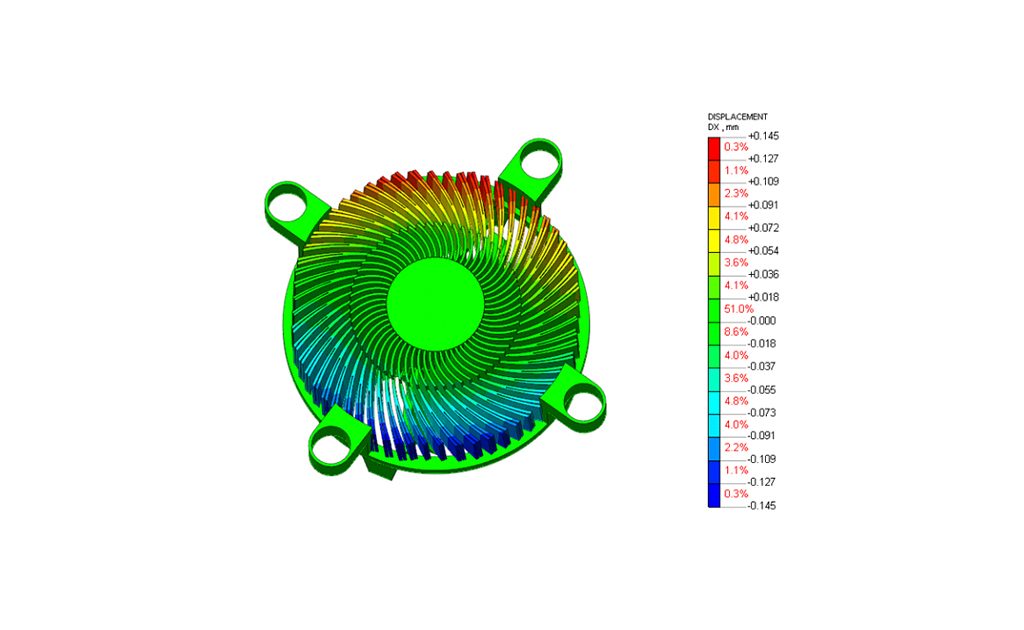Select the 8.6% legend color band
The width and height of the screenshot is (1024, 630).
click(x=714, y=333)
